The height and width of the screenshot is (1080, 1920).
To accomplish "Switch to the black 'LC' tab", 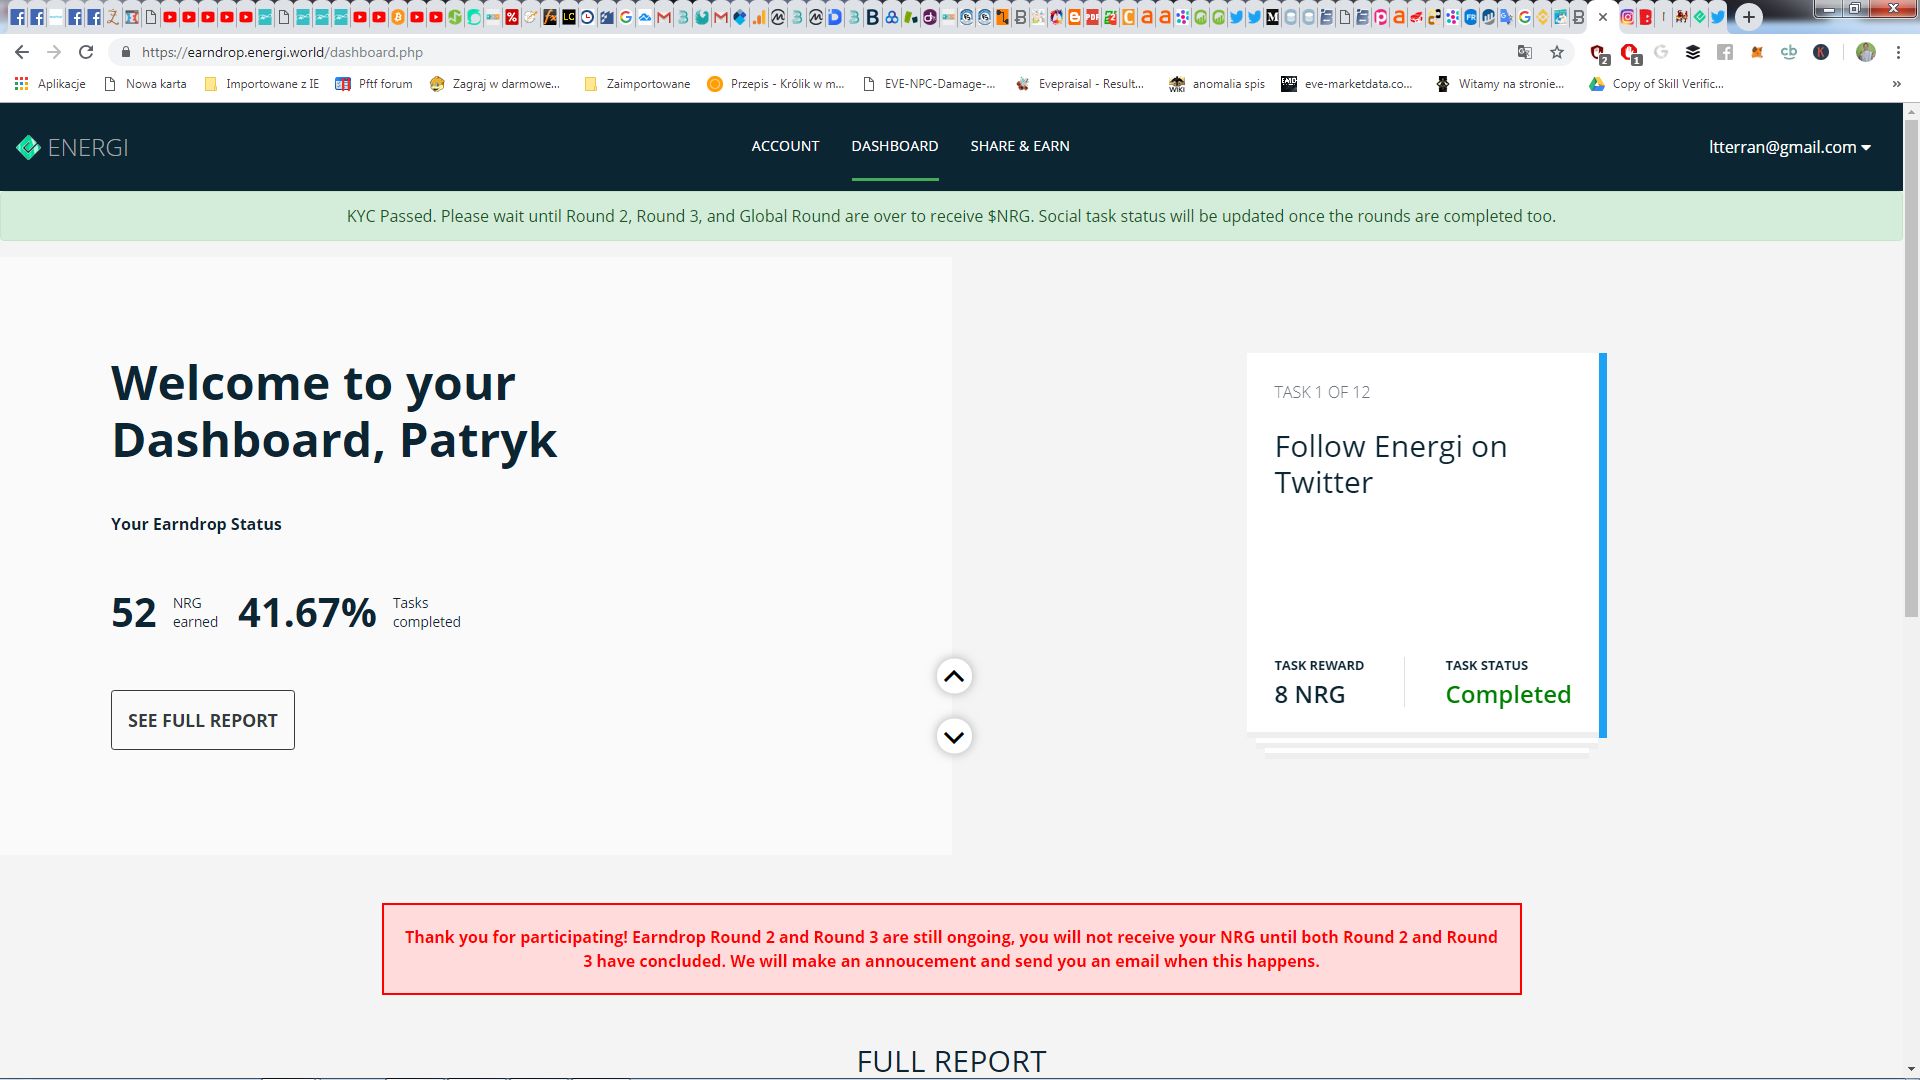I will (569, 17).
